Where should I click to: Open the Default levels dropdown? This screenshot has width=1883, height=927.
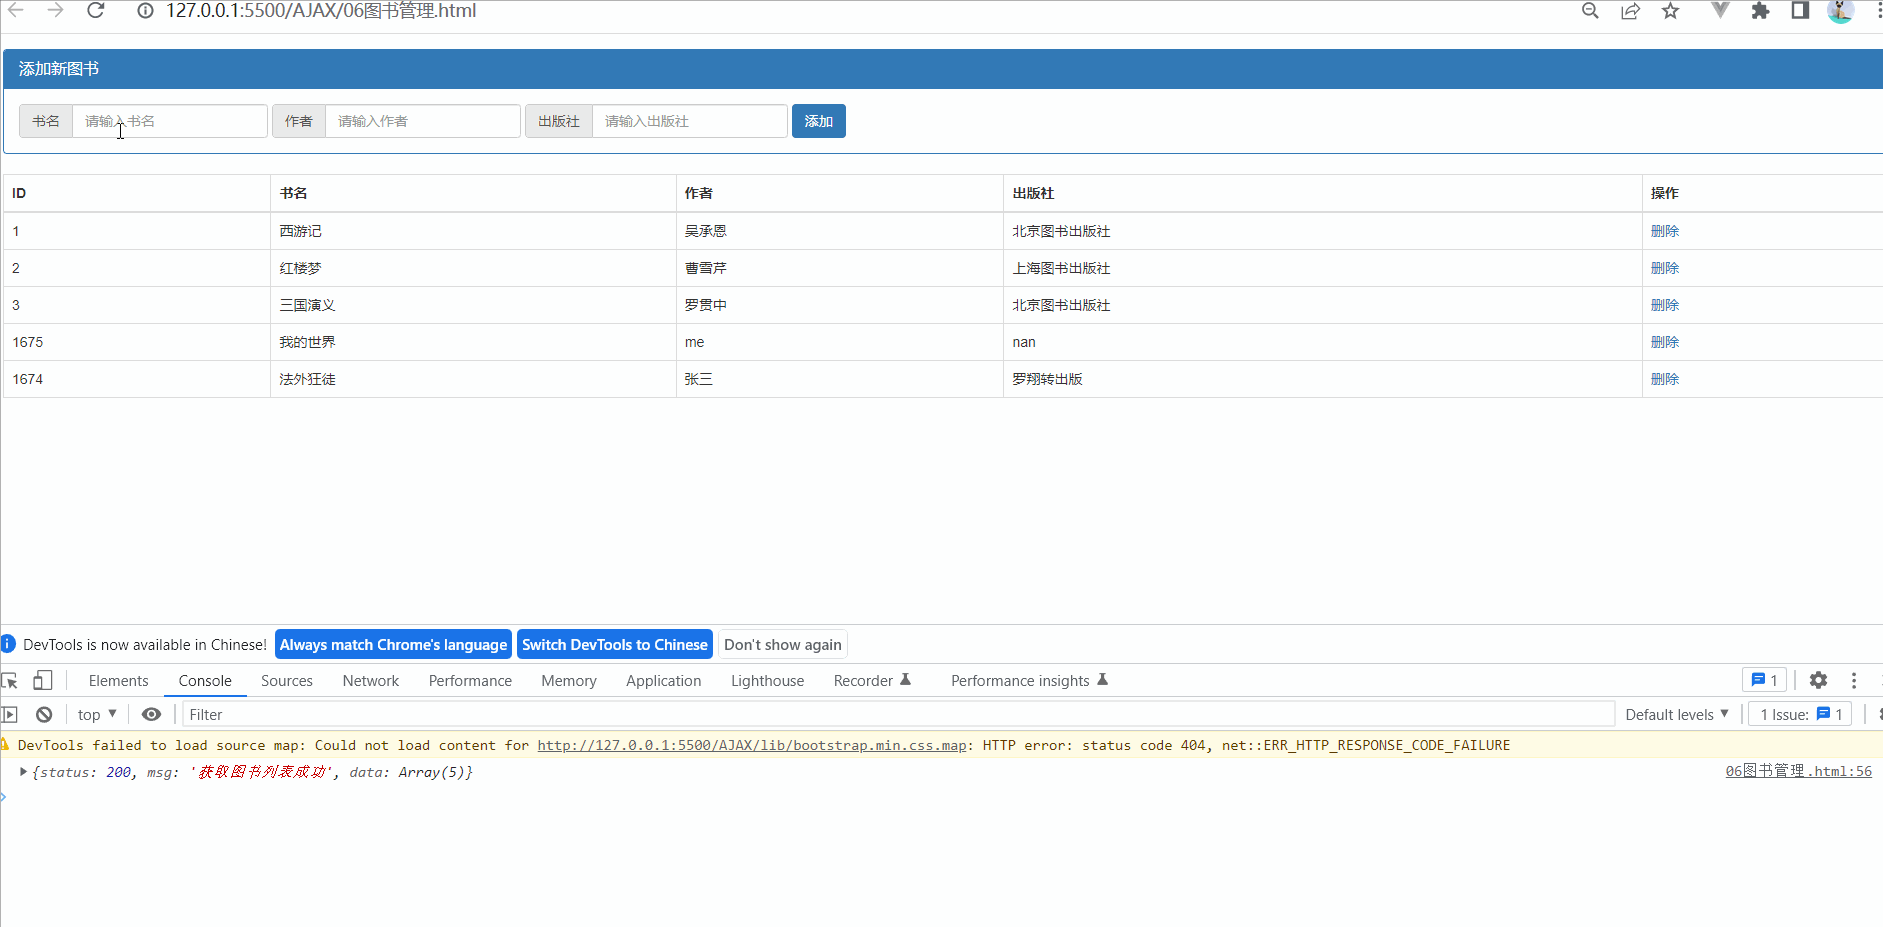coord(1677,714)
